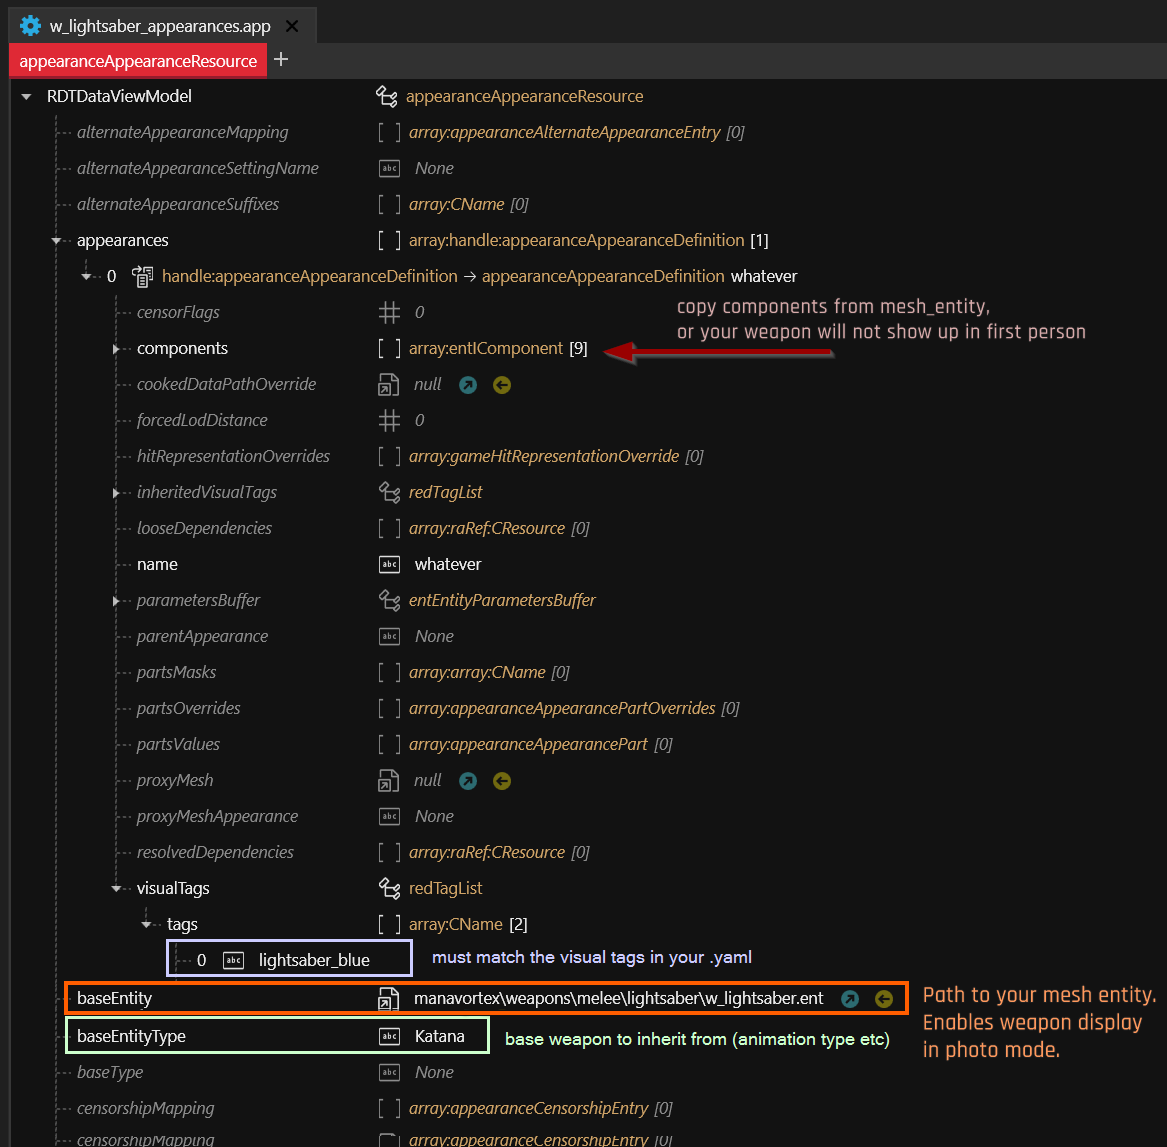Collapse the visualTags tags array

146,925
